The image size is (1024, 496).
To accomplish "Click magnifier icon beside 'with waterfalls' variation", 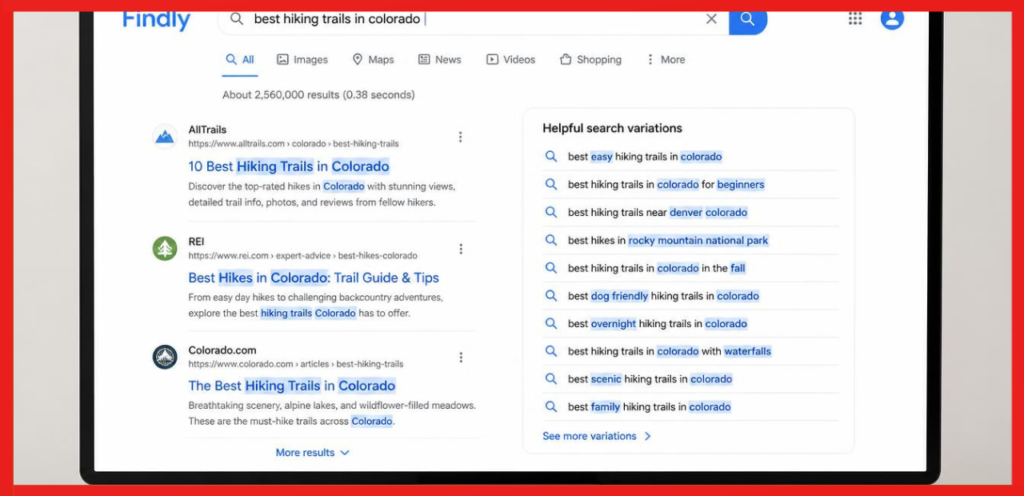I will (551, 351).
